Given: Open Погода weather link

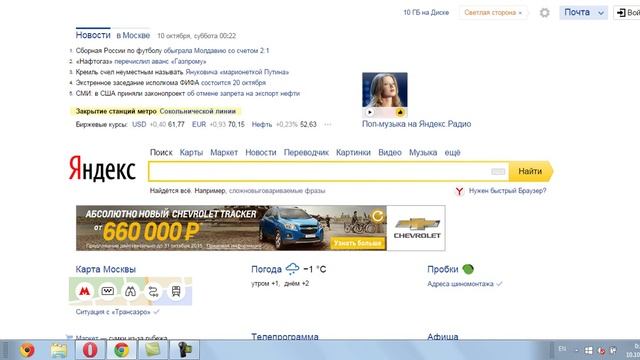Looking at the screenshot, I should (x=266, y=269).
